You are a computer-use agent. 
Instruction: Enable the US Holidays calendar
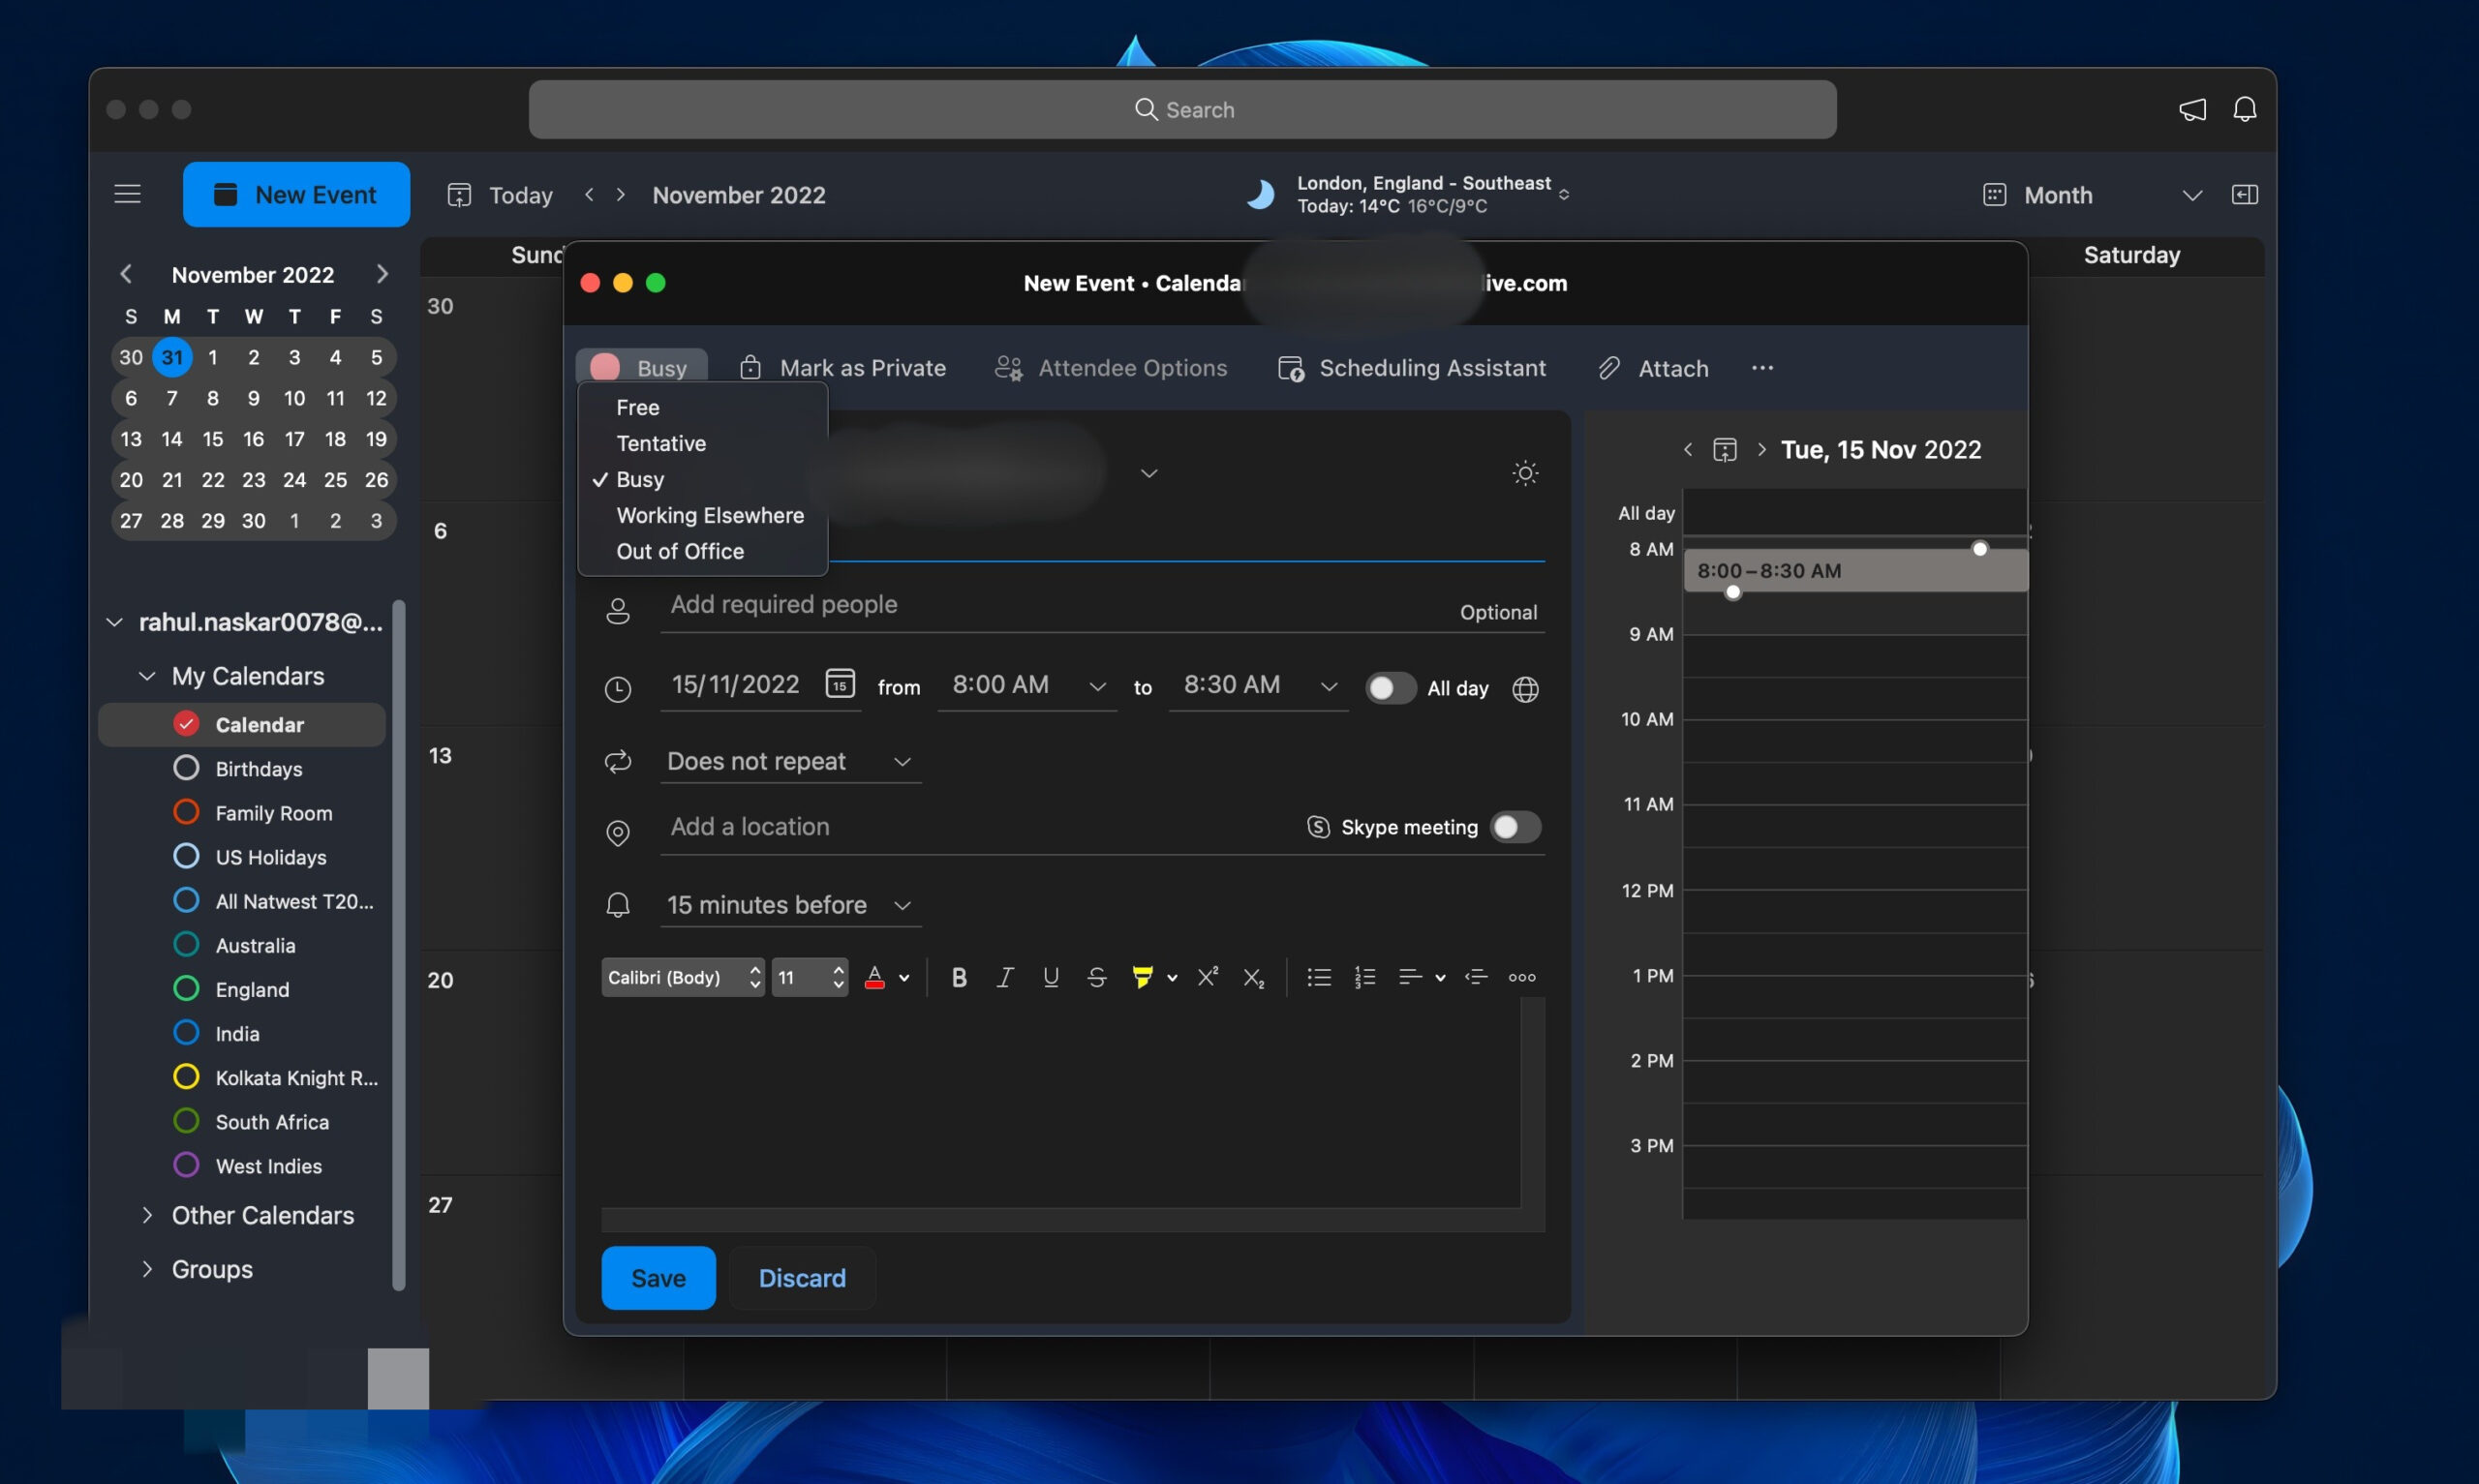pos(186,856)
